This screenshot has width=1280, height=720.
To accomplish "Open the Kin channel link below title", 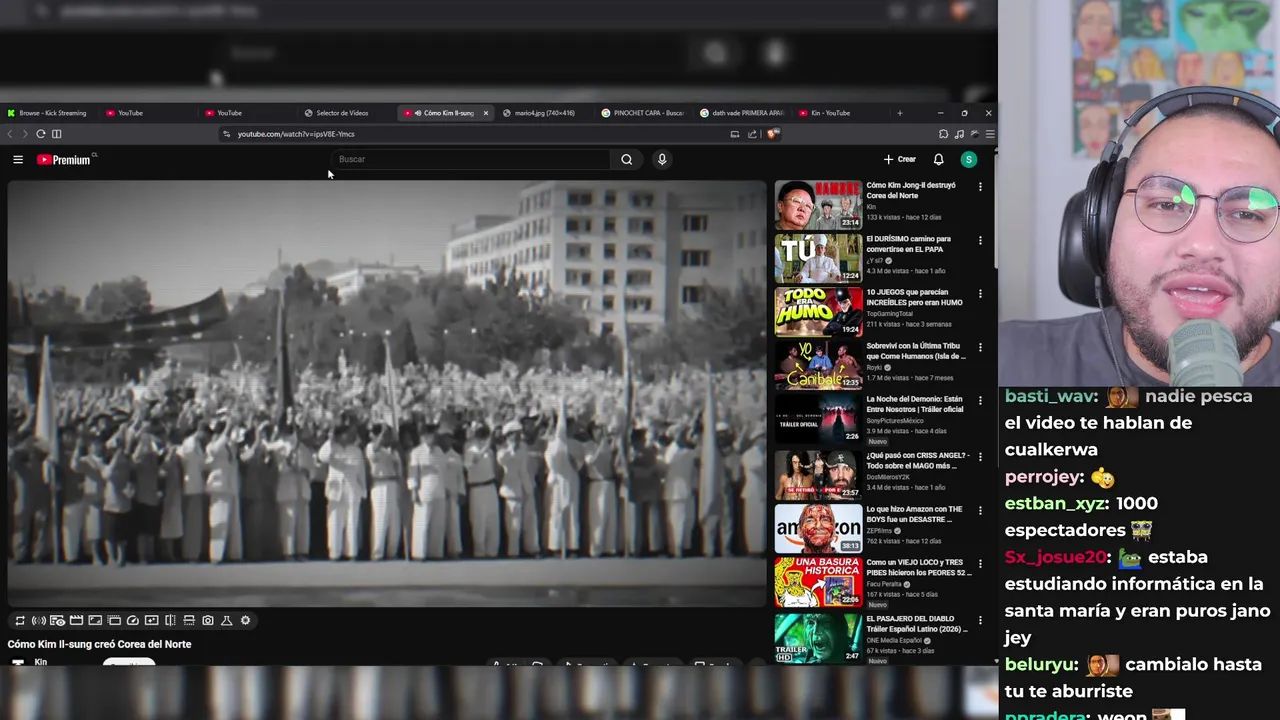I will (41, 662).
